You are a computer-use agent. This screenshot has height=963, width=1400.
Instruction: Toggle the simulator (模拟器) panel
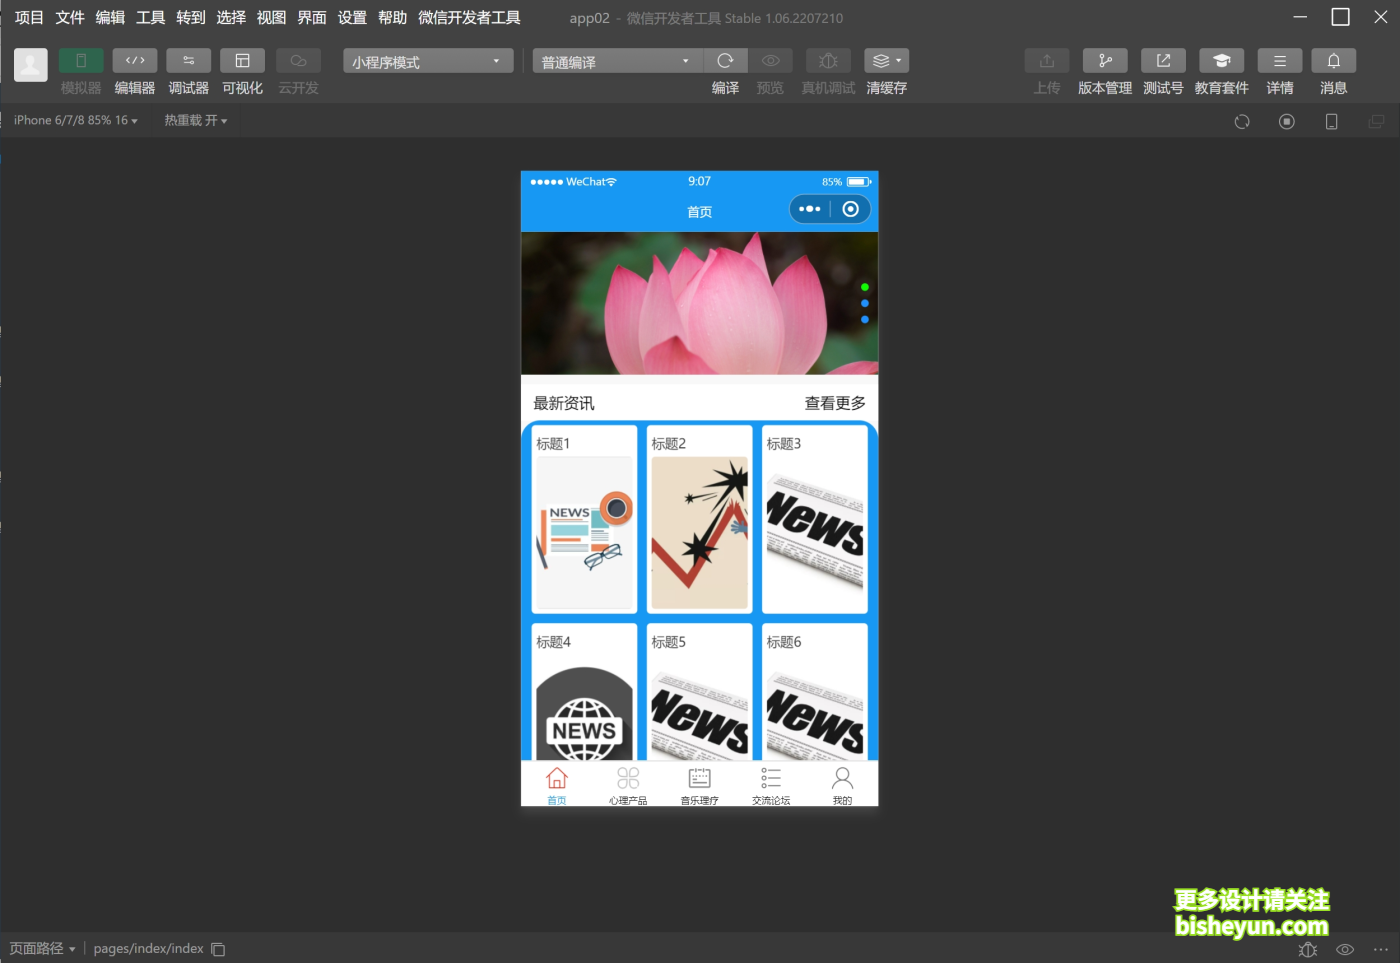[x=81, y=61]
